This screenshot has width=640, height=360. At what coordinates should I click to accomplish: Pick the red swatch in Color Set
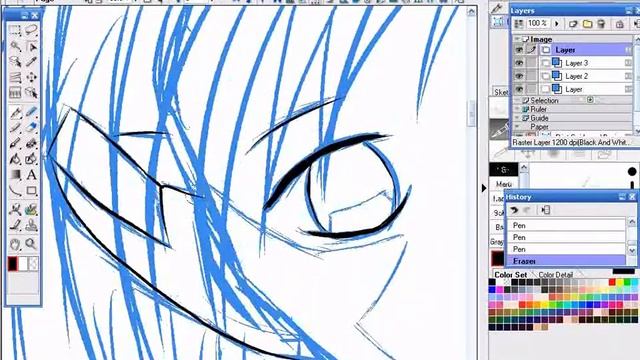point(612,282)
